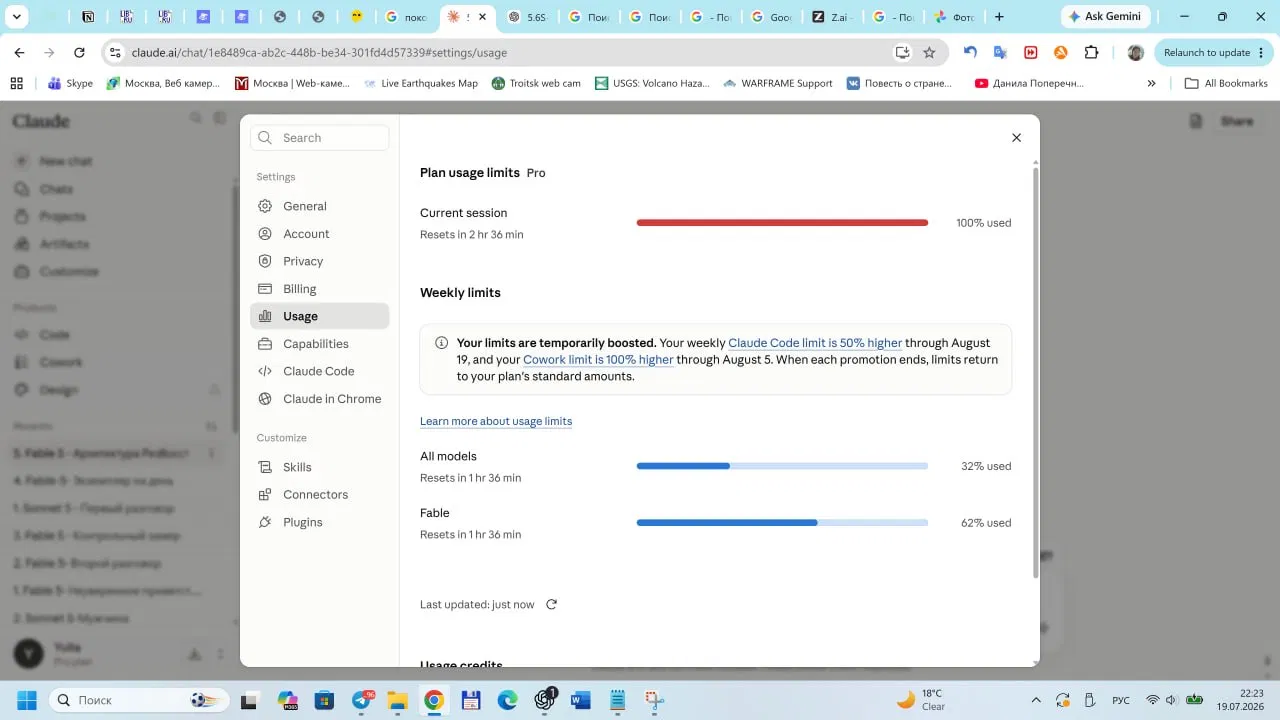The image size is (1280, 720).
Task: Open the Skills customize page
Action: [x=320, y=467]
